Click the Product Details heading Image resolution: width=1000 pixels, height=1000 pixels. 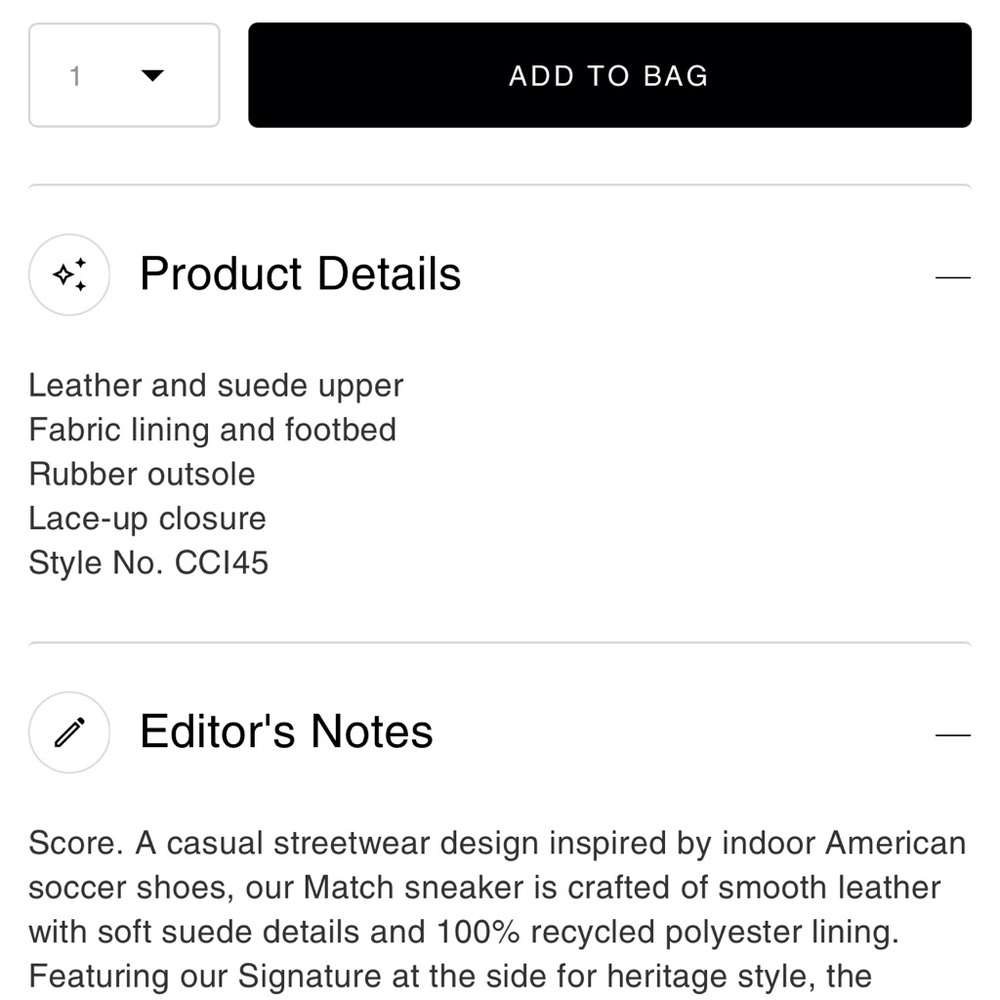point(300,274)
